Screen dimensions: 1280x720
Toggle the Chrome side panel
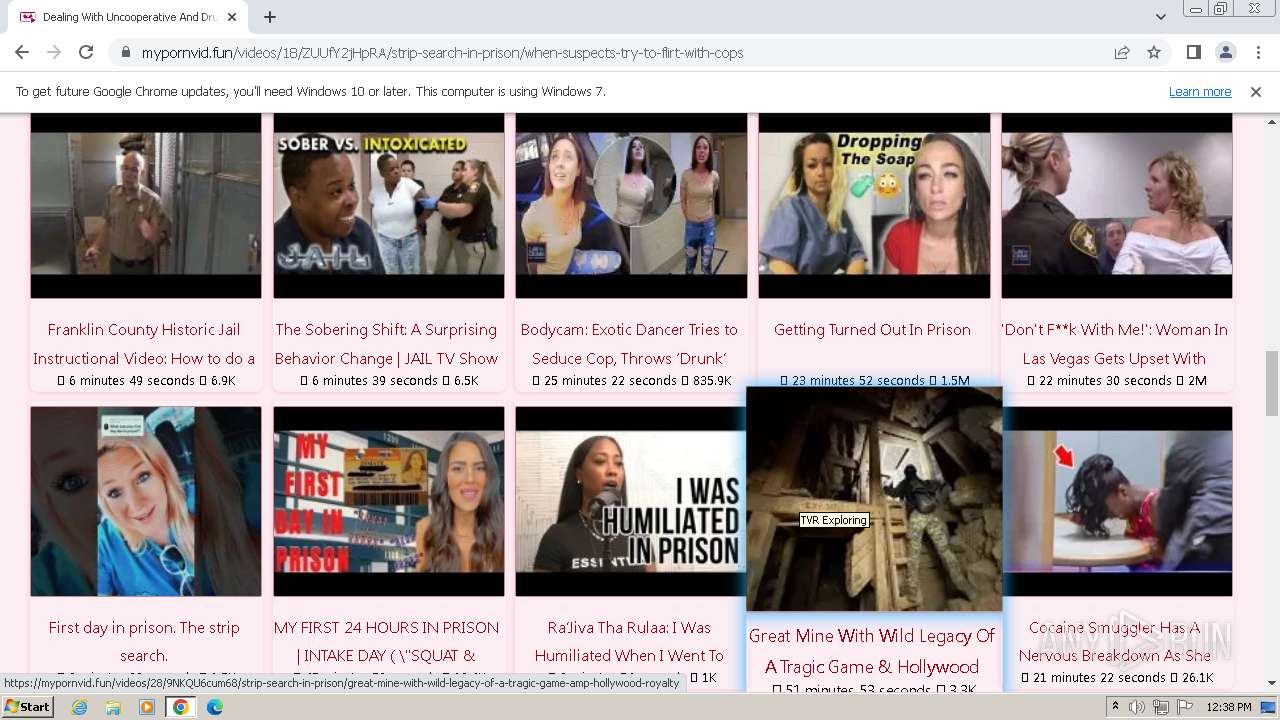pos(1193,53)
